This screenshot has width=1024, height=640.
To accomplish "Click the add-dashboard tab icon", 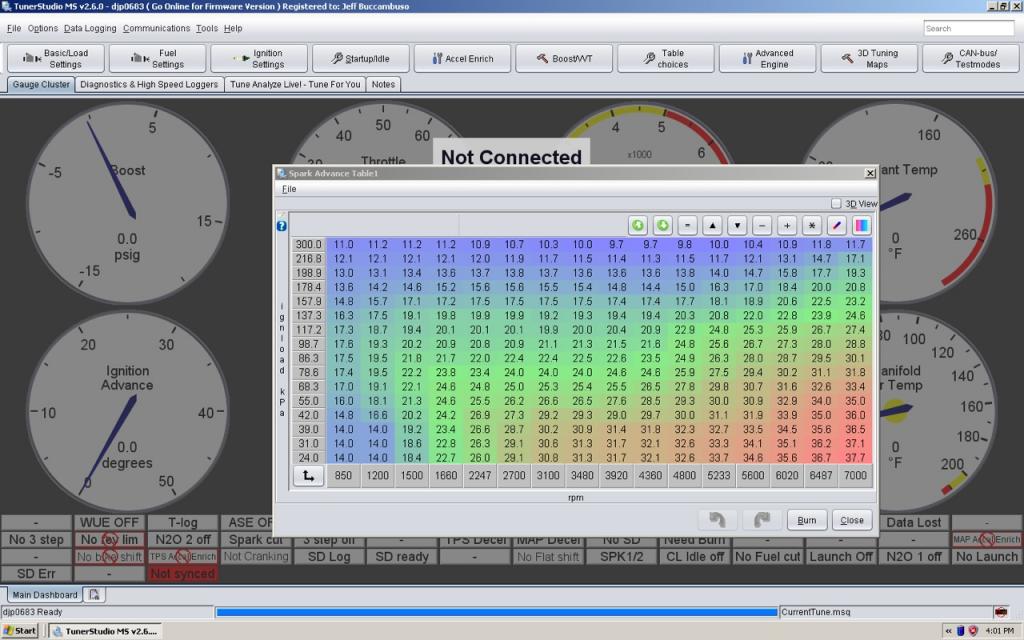I will [93, 595].
